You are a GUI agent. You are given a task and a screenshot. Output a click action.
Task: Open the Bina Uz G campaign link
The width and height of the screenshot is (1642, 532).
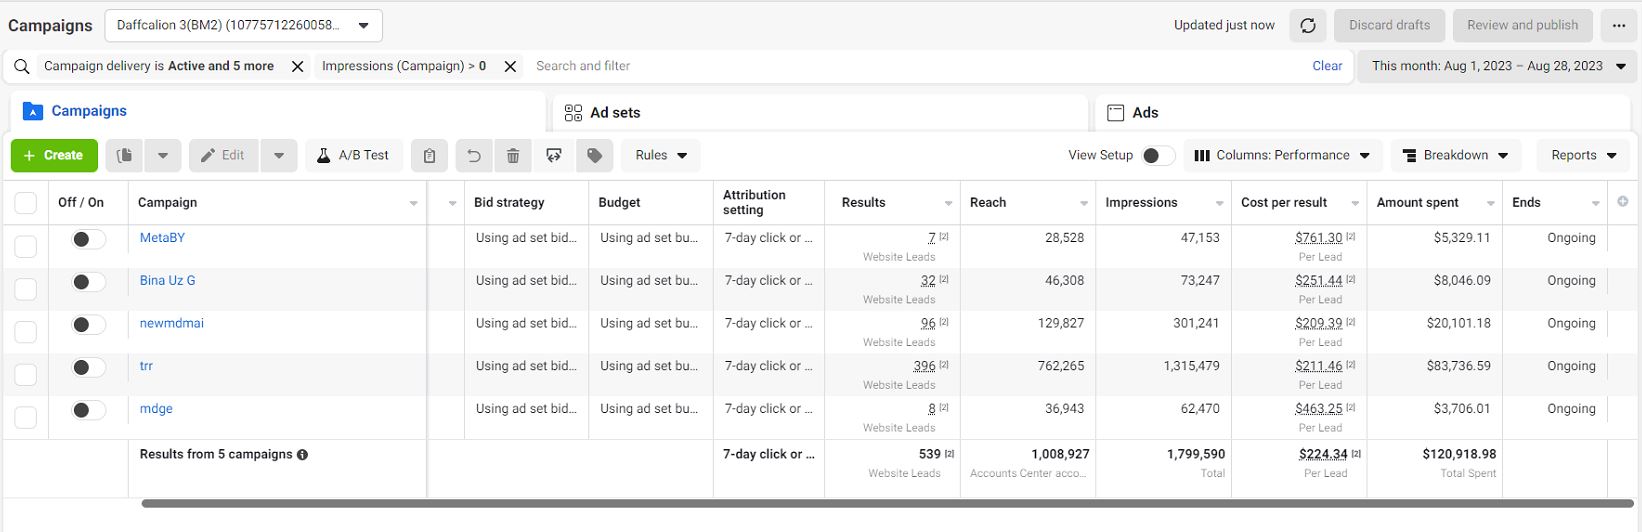(167, 281)
